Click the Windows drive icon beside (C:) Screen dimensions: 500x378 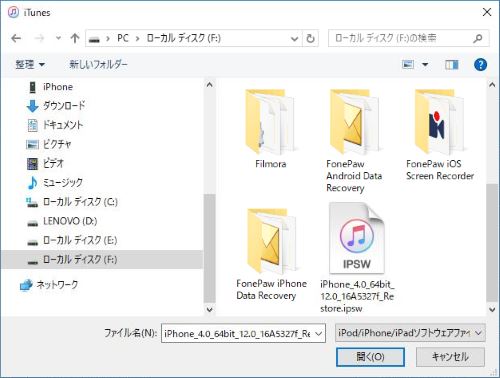(32, 202)
